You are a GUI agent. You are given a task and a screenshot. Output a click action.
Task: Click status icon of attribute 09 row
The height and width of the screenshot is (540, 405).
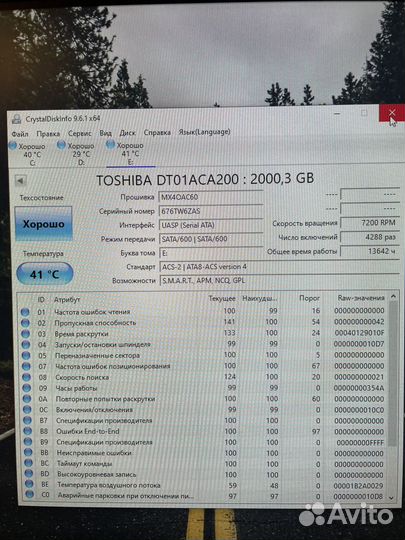[x=27, y=388]
